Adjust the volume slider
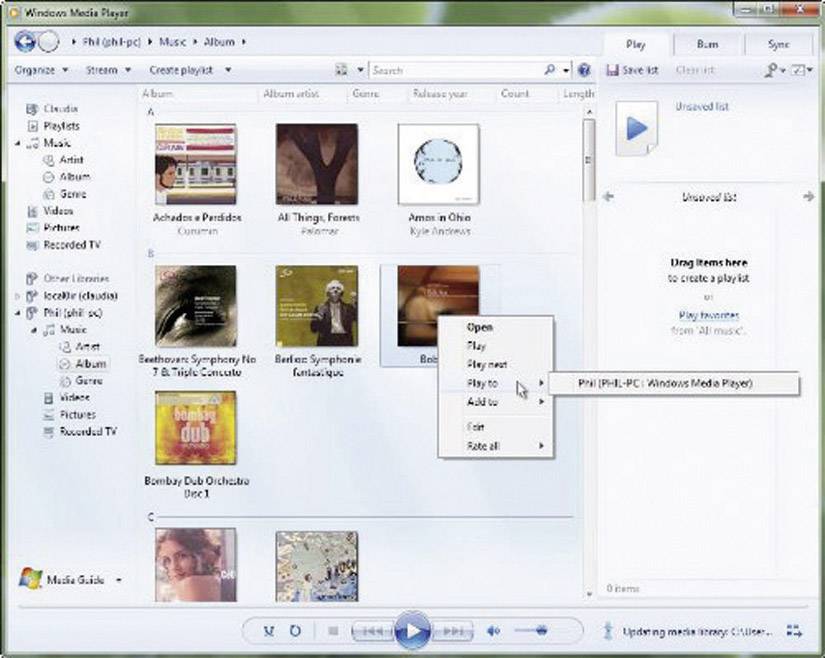 coord(531,630)
